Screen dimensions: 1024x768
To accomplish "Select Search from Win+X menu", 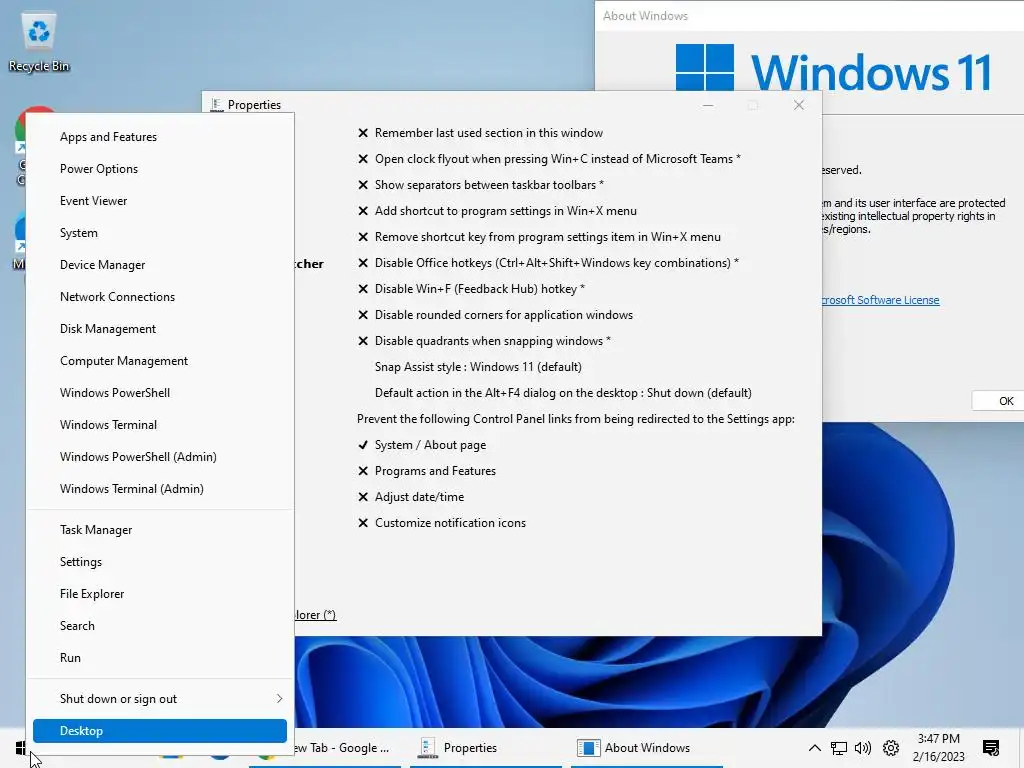I will click(x=160, y=626).
